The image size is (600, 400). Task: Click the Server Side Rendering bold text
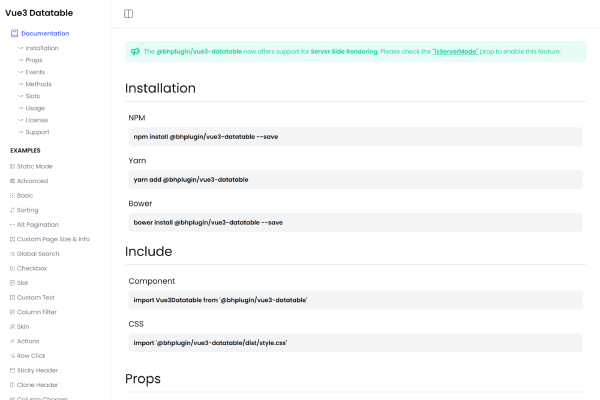pos(344,51)
